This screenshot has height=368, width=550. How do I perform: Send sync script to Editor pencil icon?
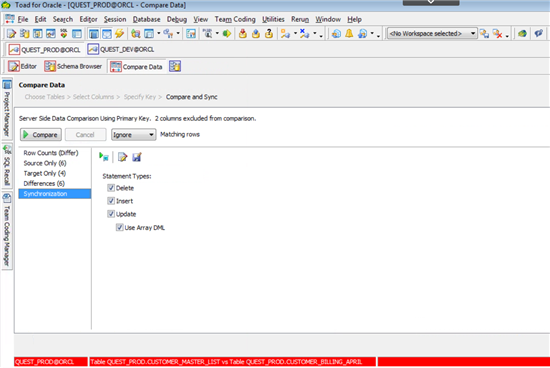(122, 157)
